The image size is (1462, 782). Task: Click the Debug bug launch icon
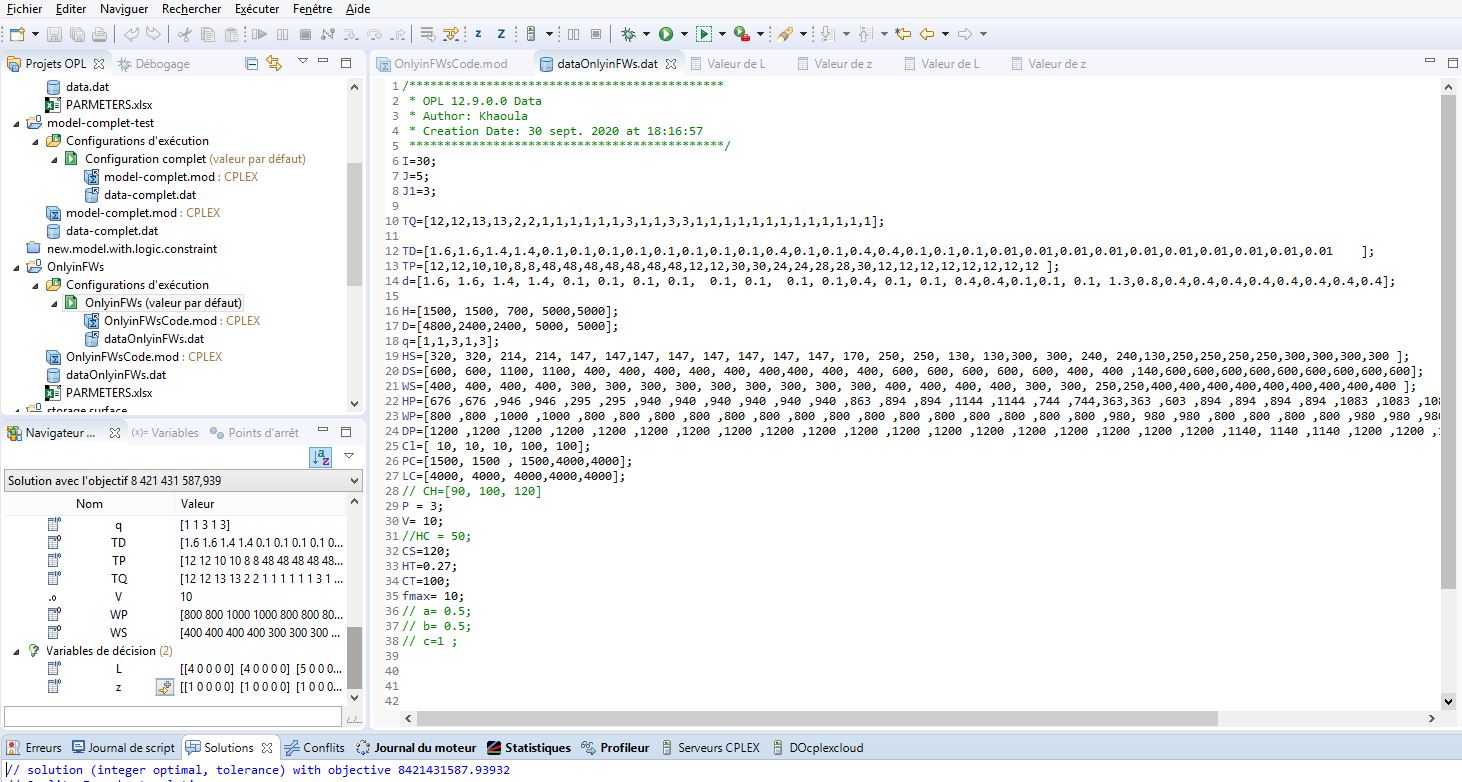pos(628,34)
